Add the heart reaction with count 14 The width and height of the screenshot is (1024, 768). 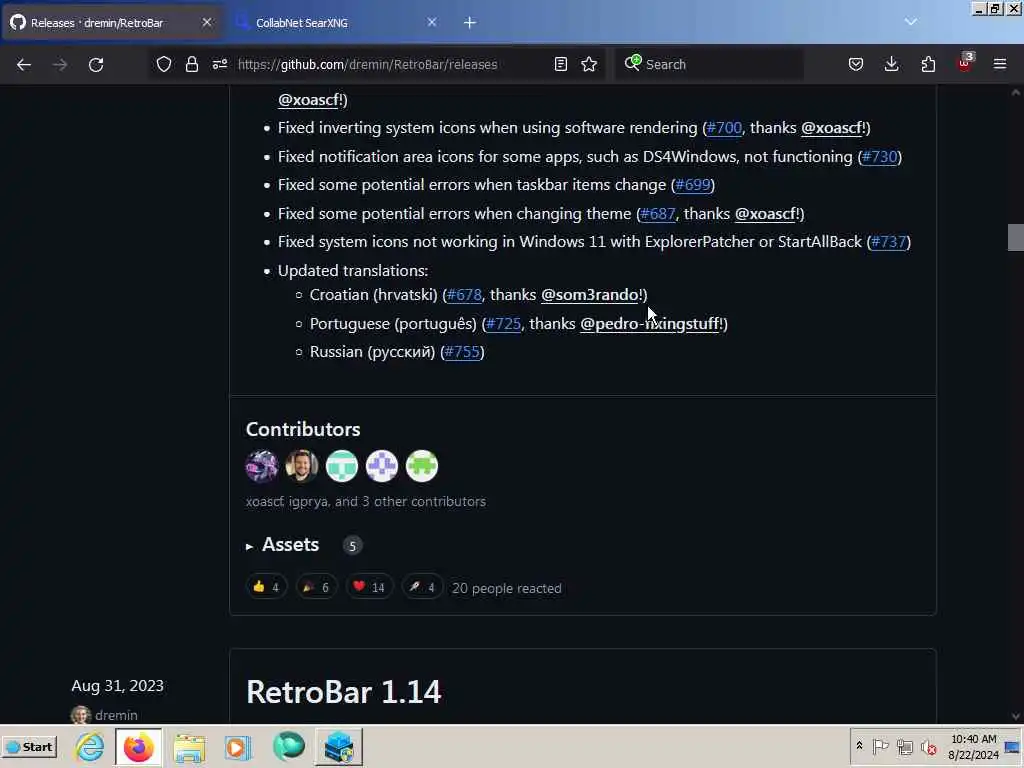click(x=369, y=587)
